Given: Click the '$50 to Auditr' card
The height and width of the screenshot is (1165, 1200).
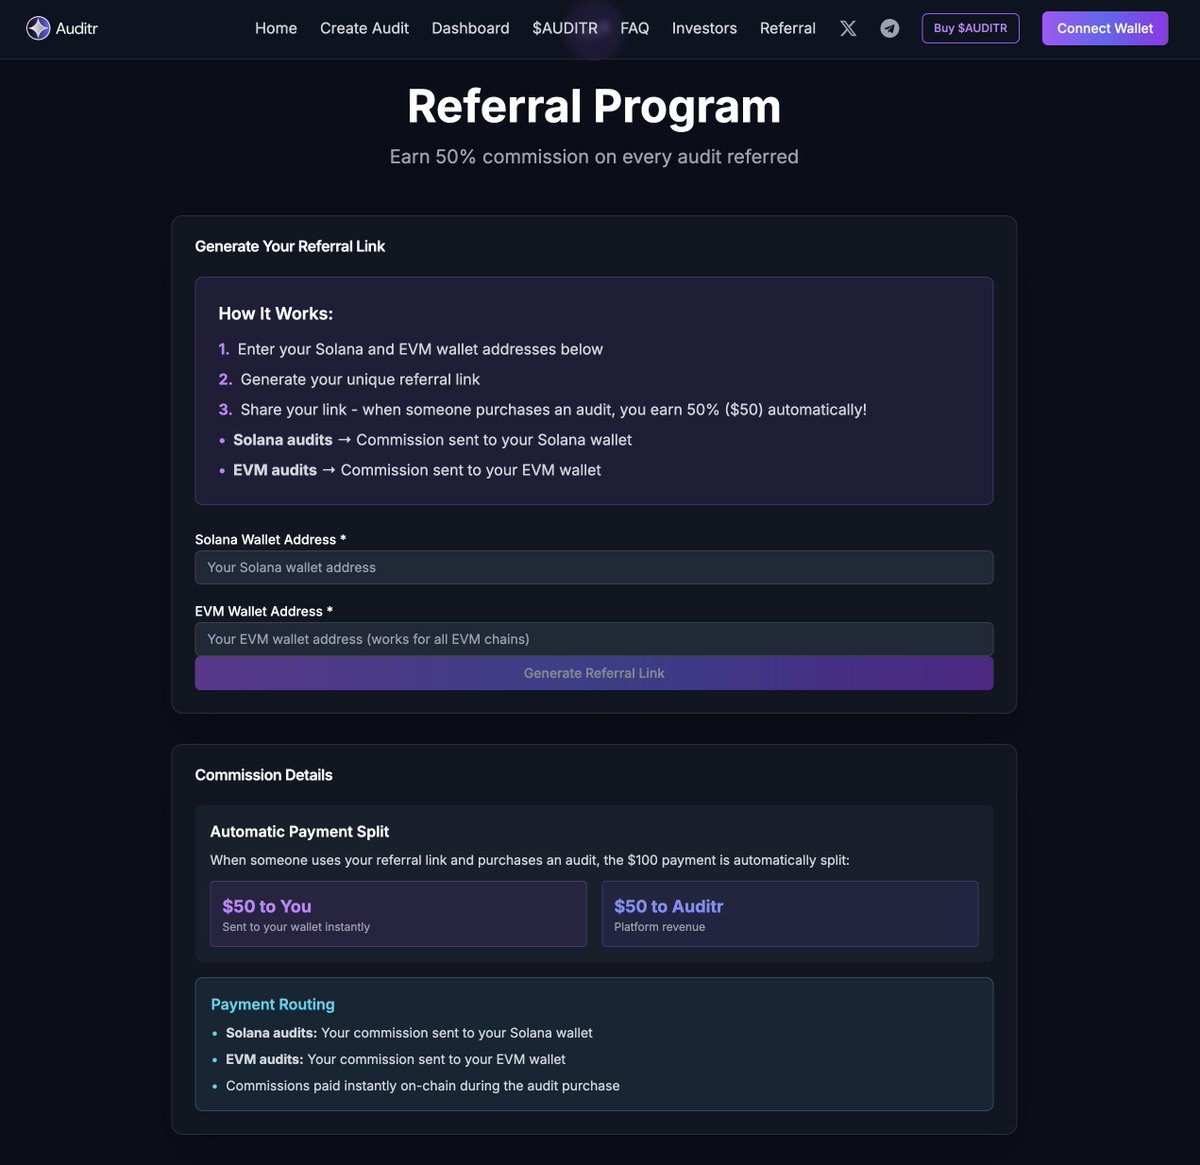Looking at the screenshot, I should pyautogui.click(x=790, y=914).
